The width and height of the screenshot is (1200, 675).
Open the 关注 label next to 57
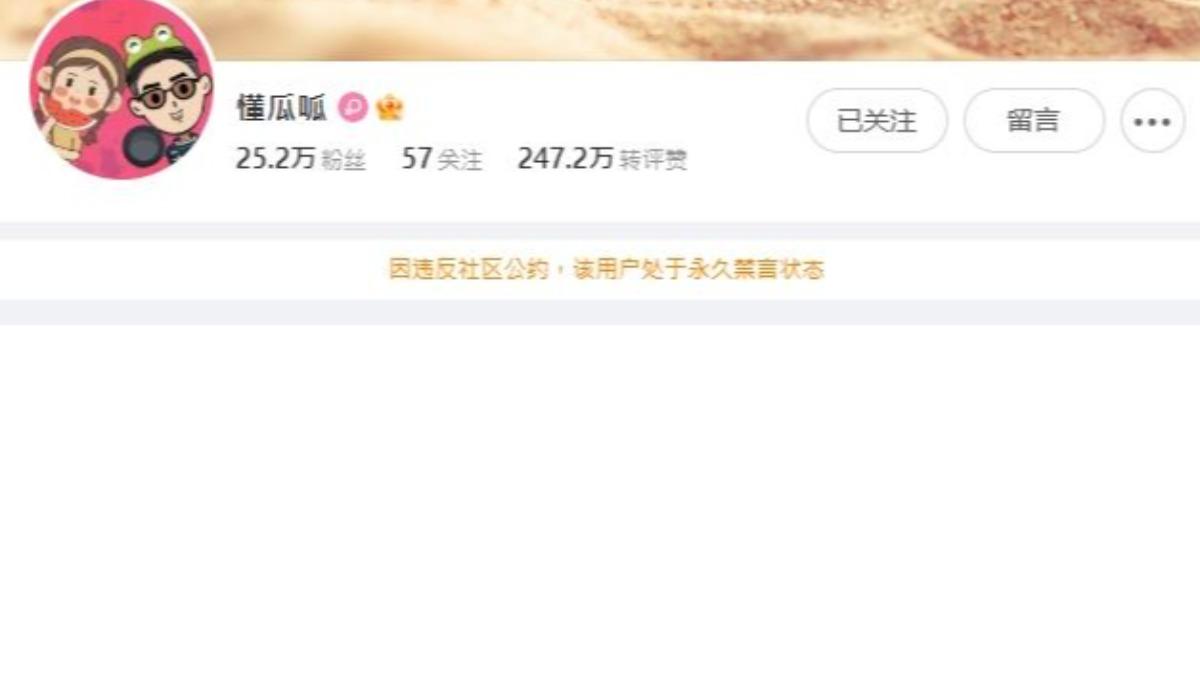pos(460,161)
